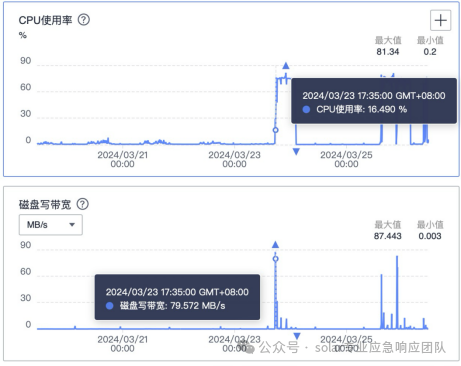
Task: Click disk write 最小值 0.003 value
Action: (430, 236)
